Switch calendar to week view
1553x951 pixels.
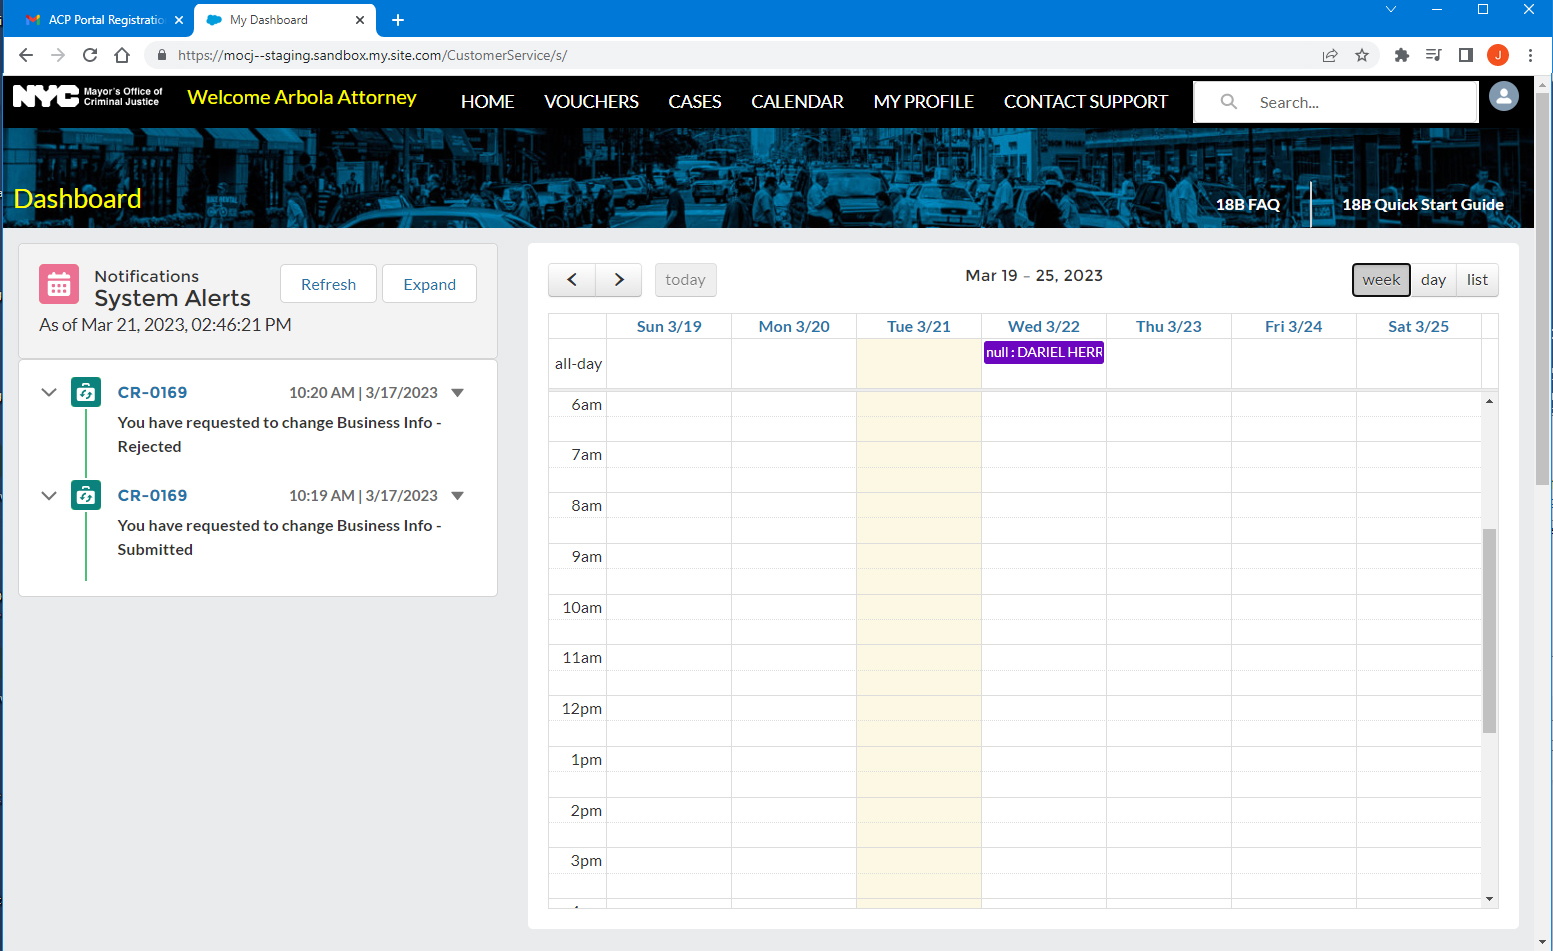click(1381, 280)
